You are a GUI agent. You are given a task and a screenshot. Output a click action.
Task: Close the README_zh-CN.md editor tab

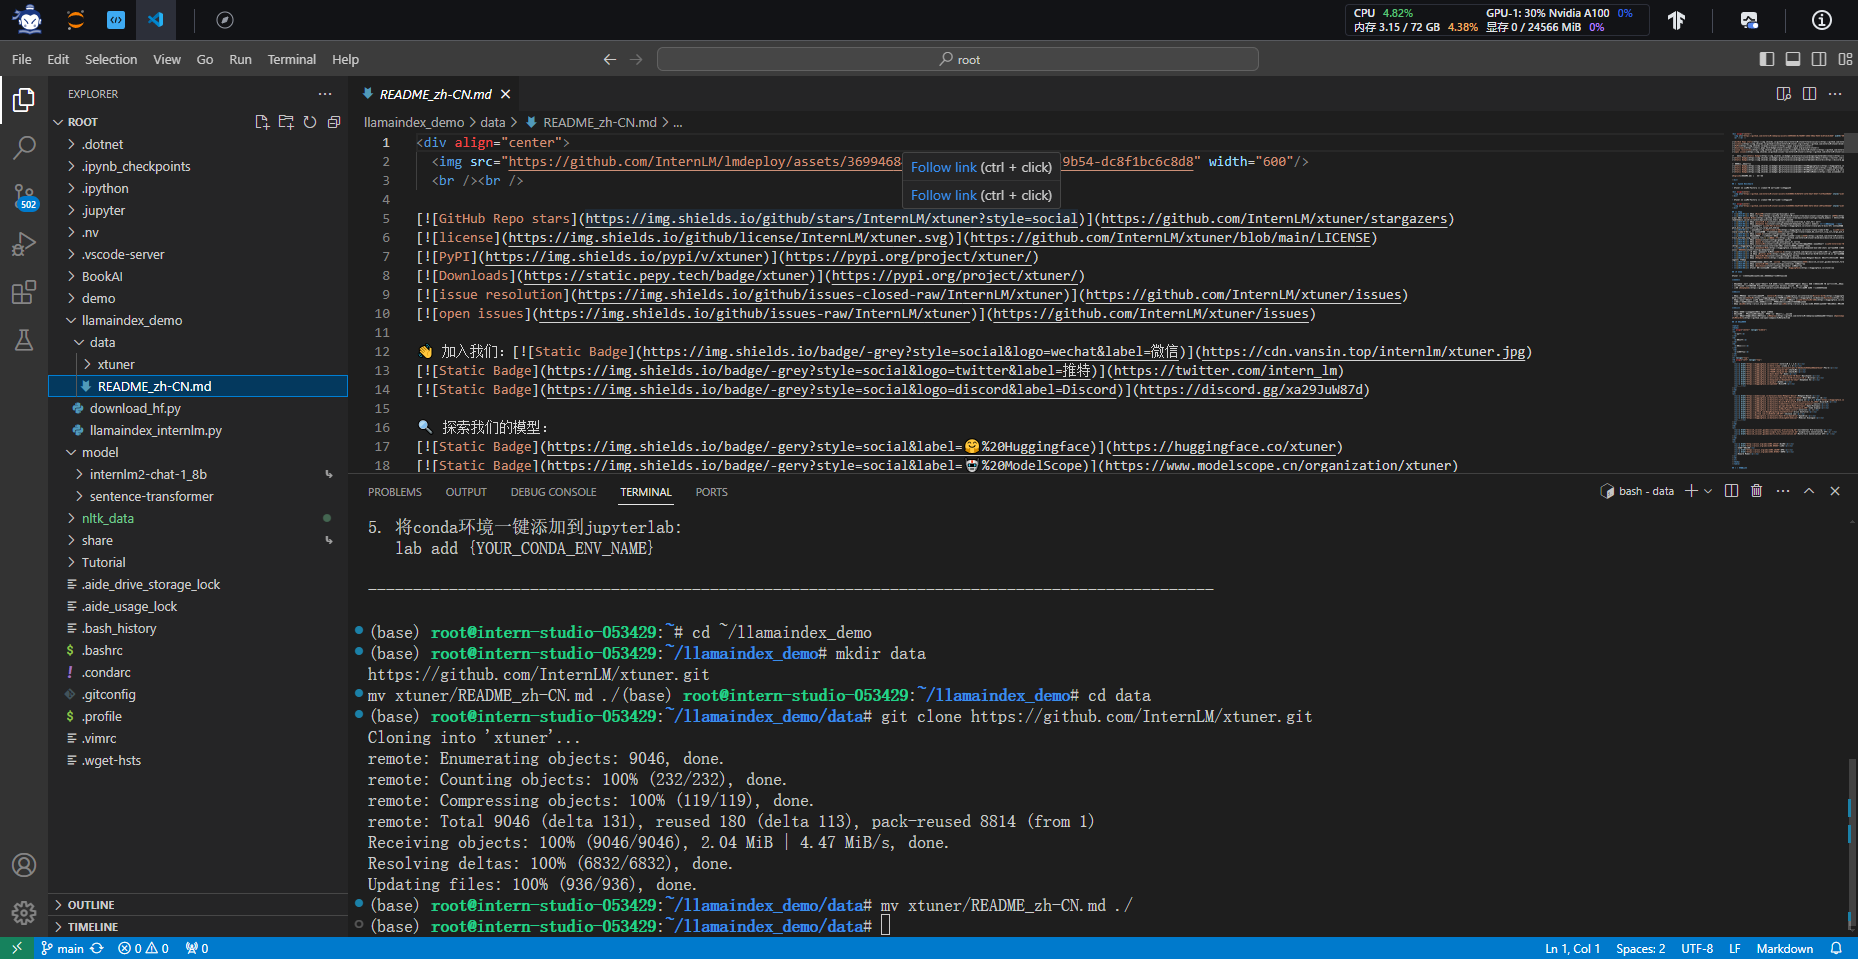pos(506,94)
